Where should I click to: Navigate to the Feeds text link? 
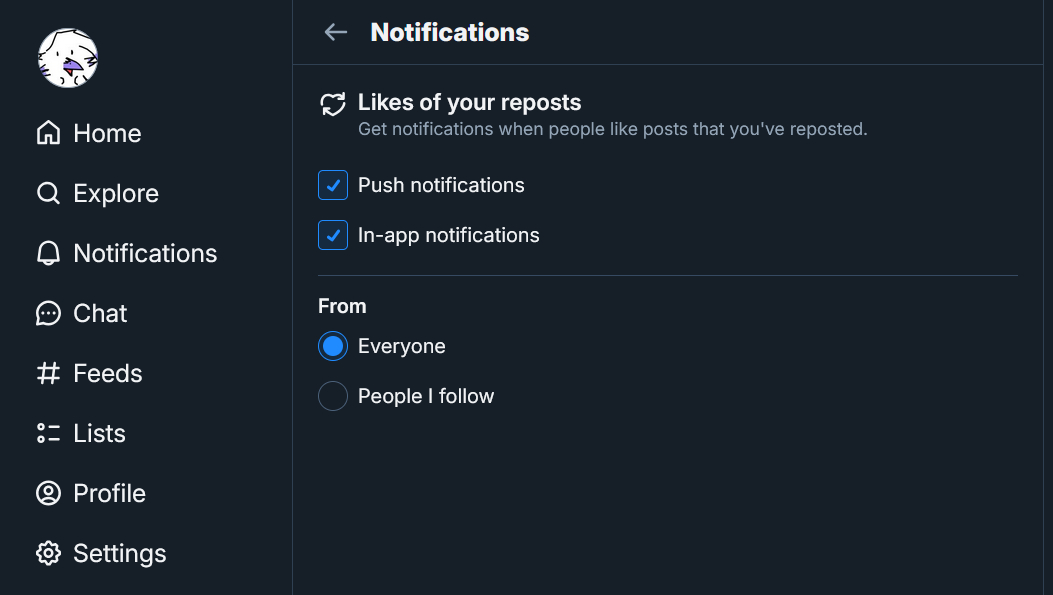[x=108, y=373]
